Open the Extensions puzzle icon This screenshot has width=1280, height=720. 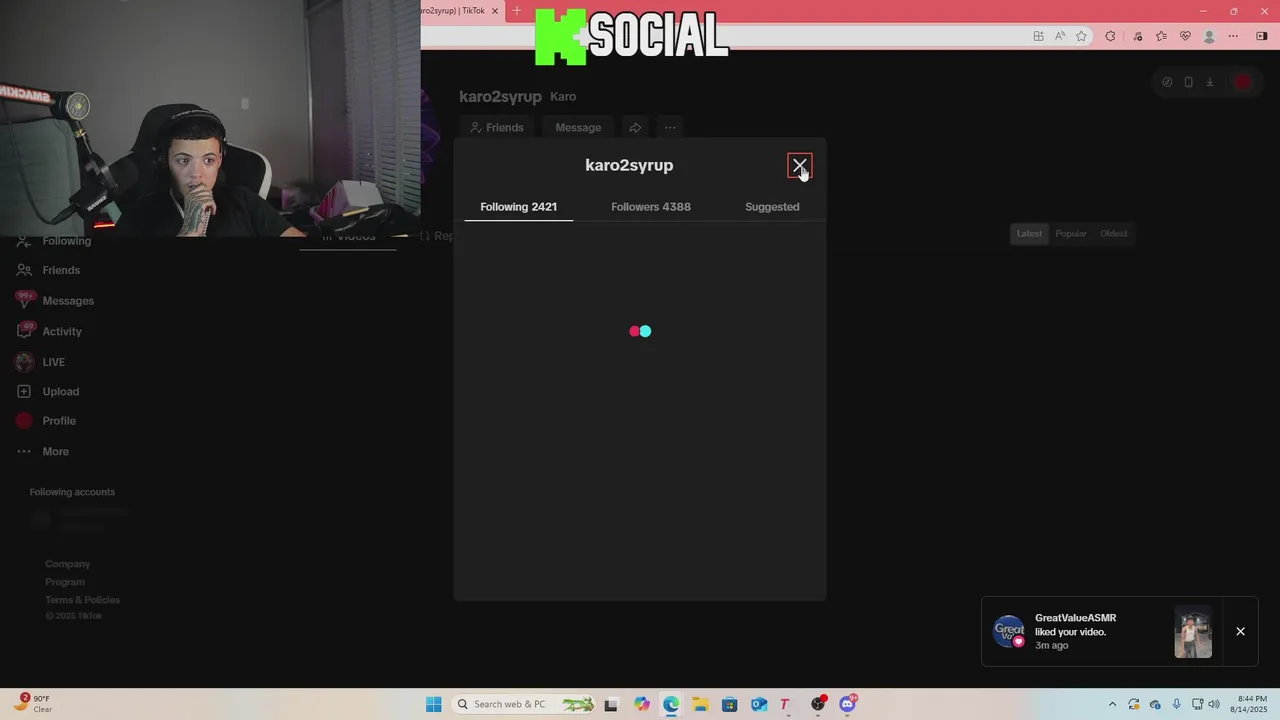click(1110, 36)
